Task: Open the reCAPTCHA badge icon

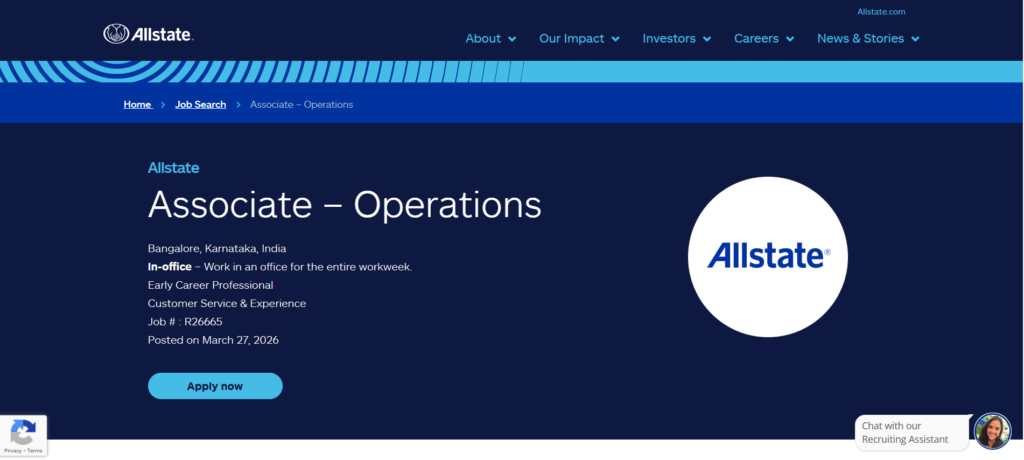Action: (23, 432)
